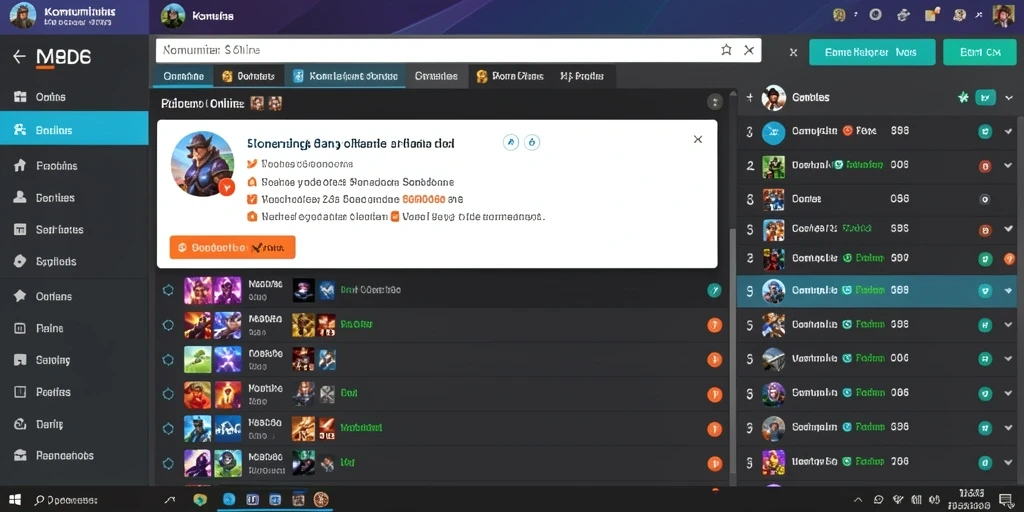Click the small teal button in the Gonbies header
Image resolution: width=1024 pixels, height=512 pixels.
985,98
